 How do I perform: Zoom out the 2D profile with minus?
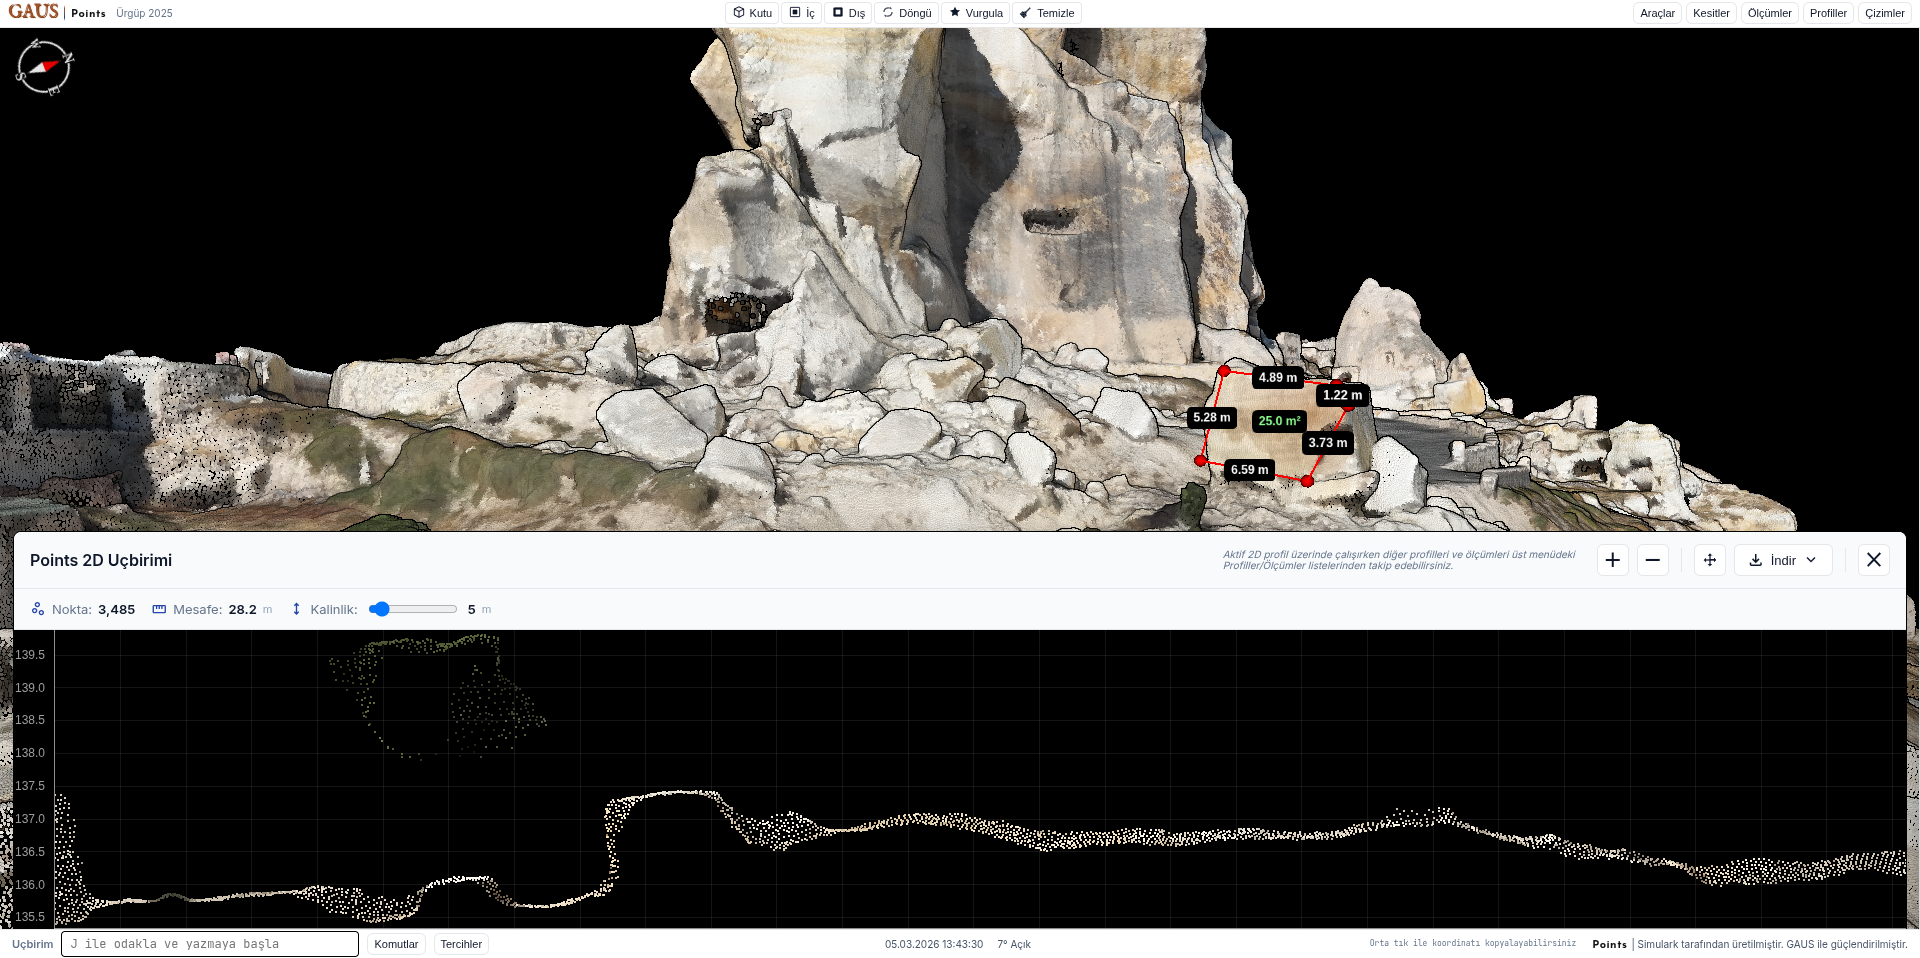(1653, 560)
